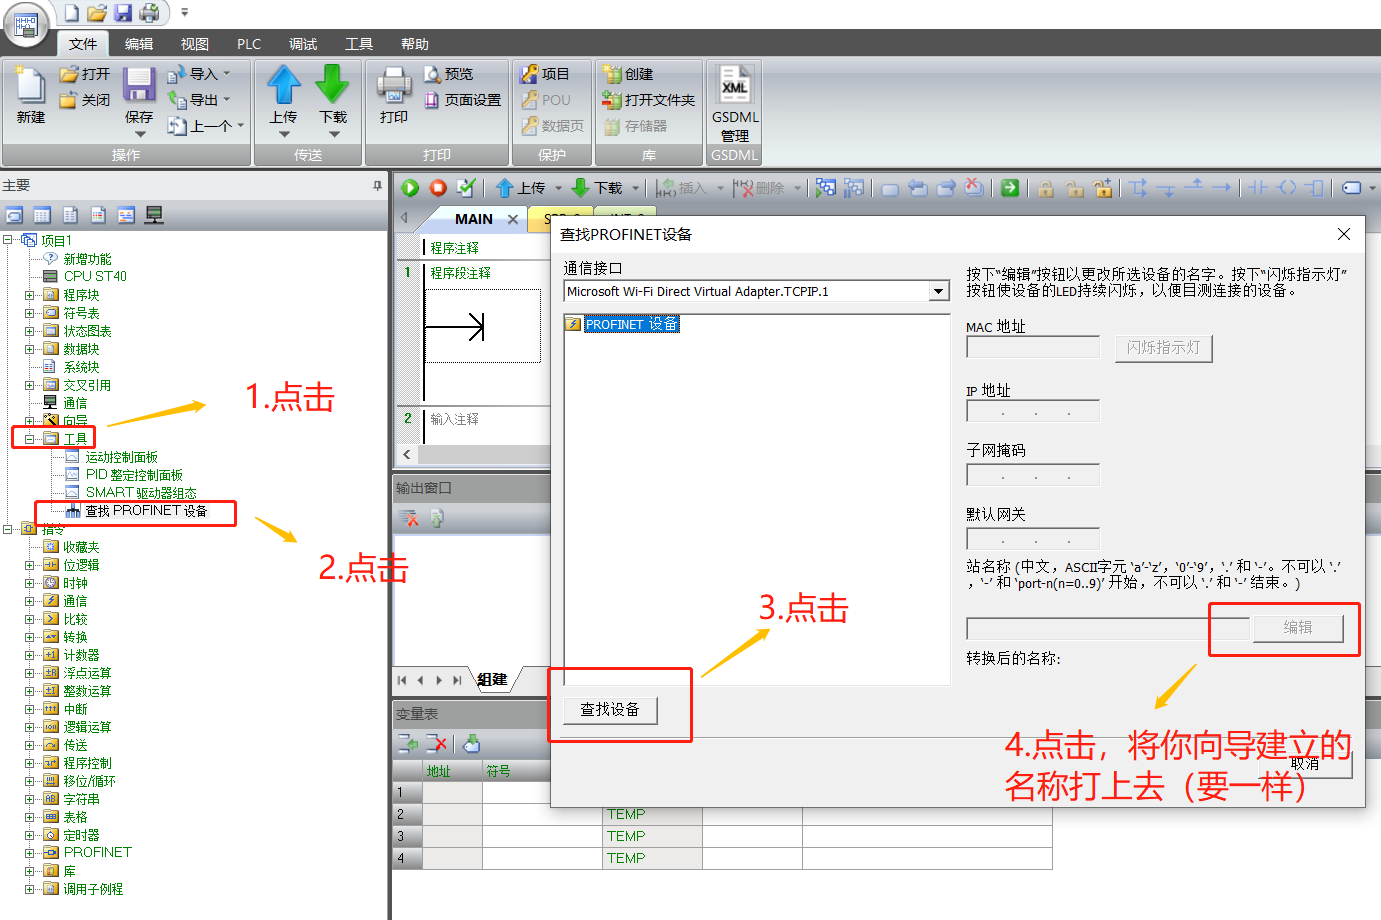Select the MAIN editor tab
This screenshot has height=920, width=1381.
tap(473, 219)
